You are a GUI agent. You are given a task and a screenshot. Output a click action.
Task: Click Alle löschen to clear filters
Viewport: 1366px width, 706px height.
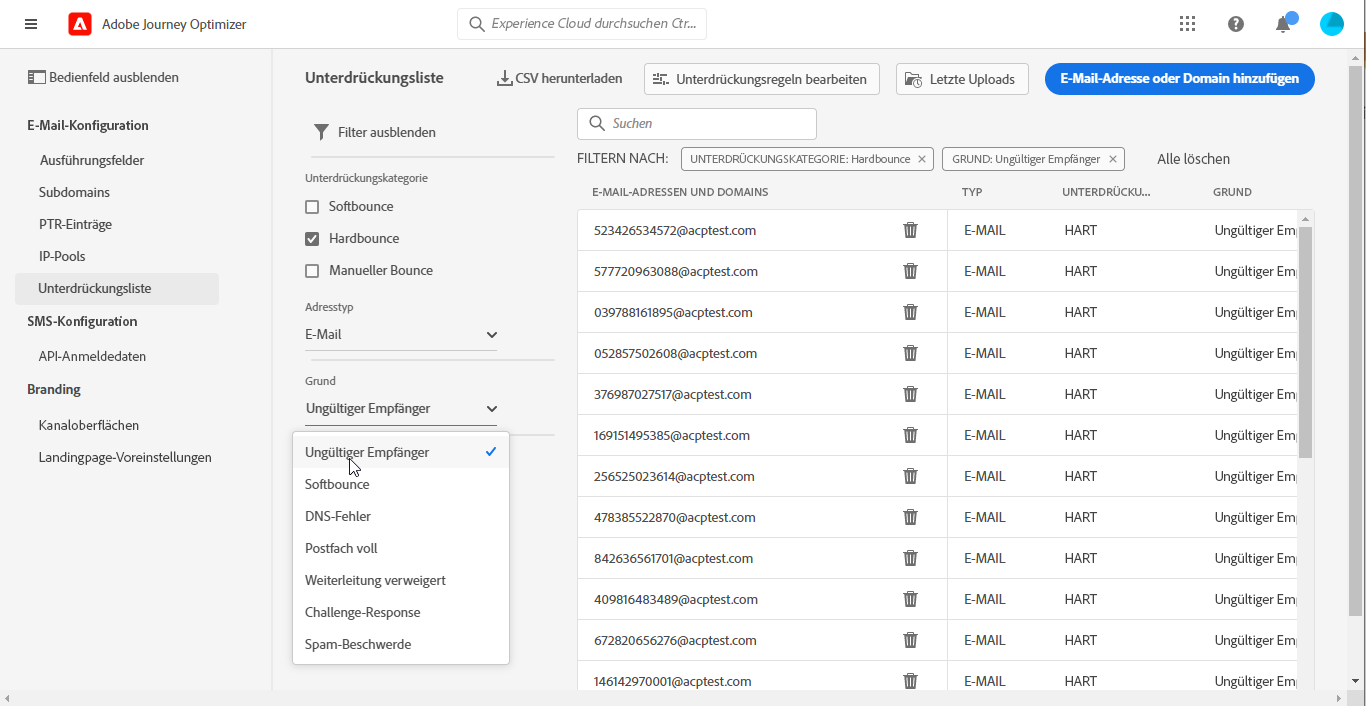(1193, 159)
